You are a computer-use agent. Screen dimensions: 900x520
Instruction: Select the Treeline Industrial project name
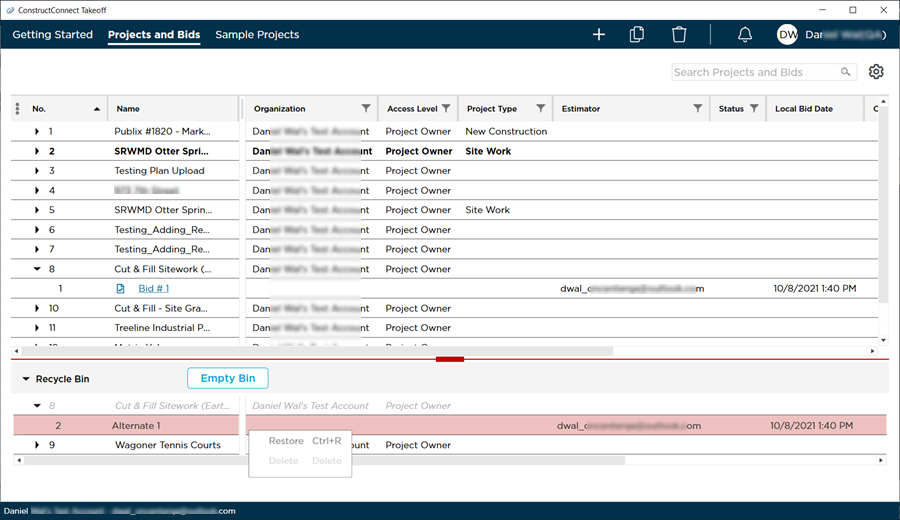pyautogui.click(x=162, y=328)
